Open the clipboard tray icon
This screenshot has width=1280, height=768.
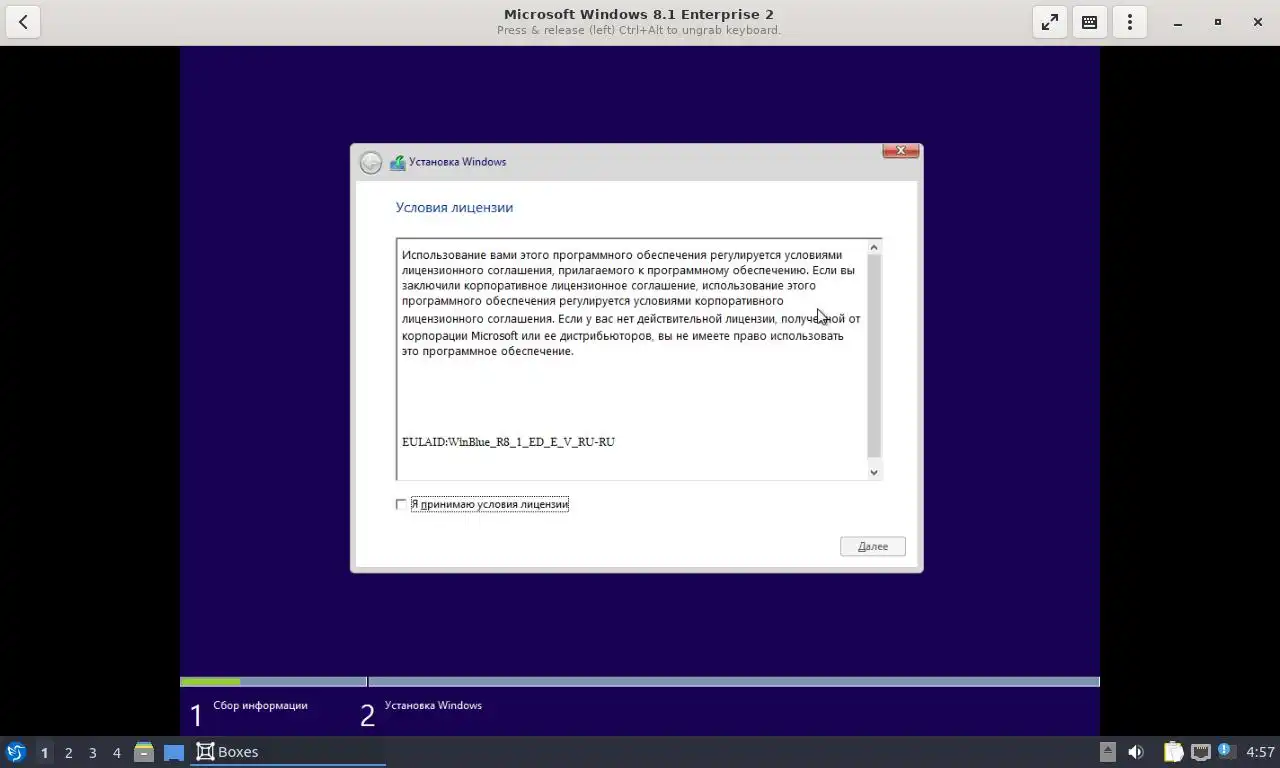(x=1173, y=752)
